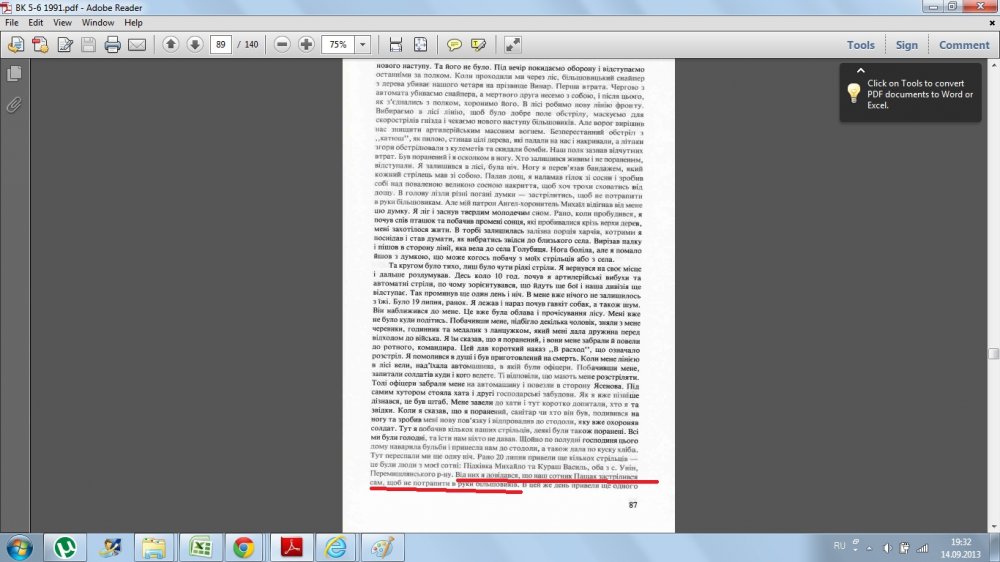Click the page number field showing 89
Image resolution: width=1000 pixels, height=562 pixels.
pos(221,45)
